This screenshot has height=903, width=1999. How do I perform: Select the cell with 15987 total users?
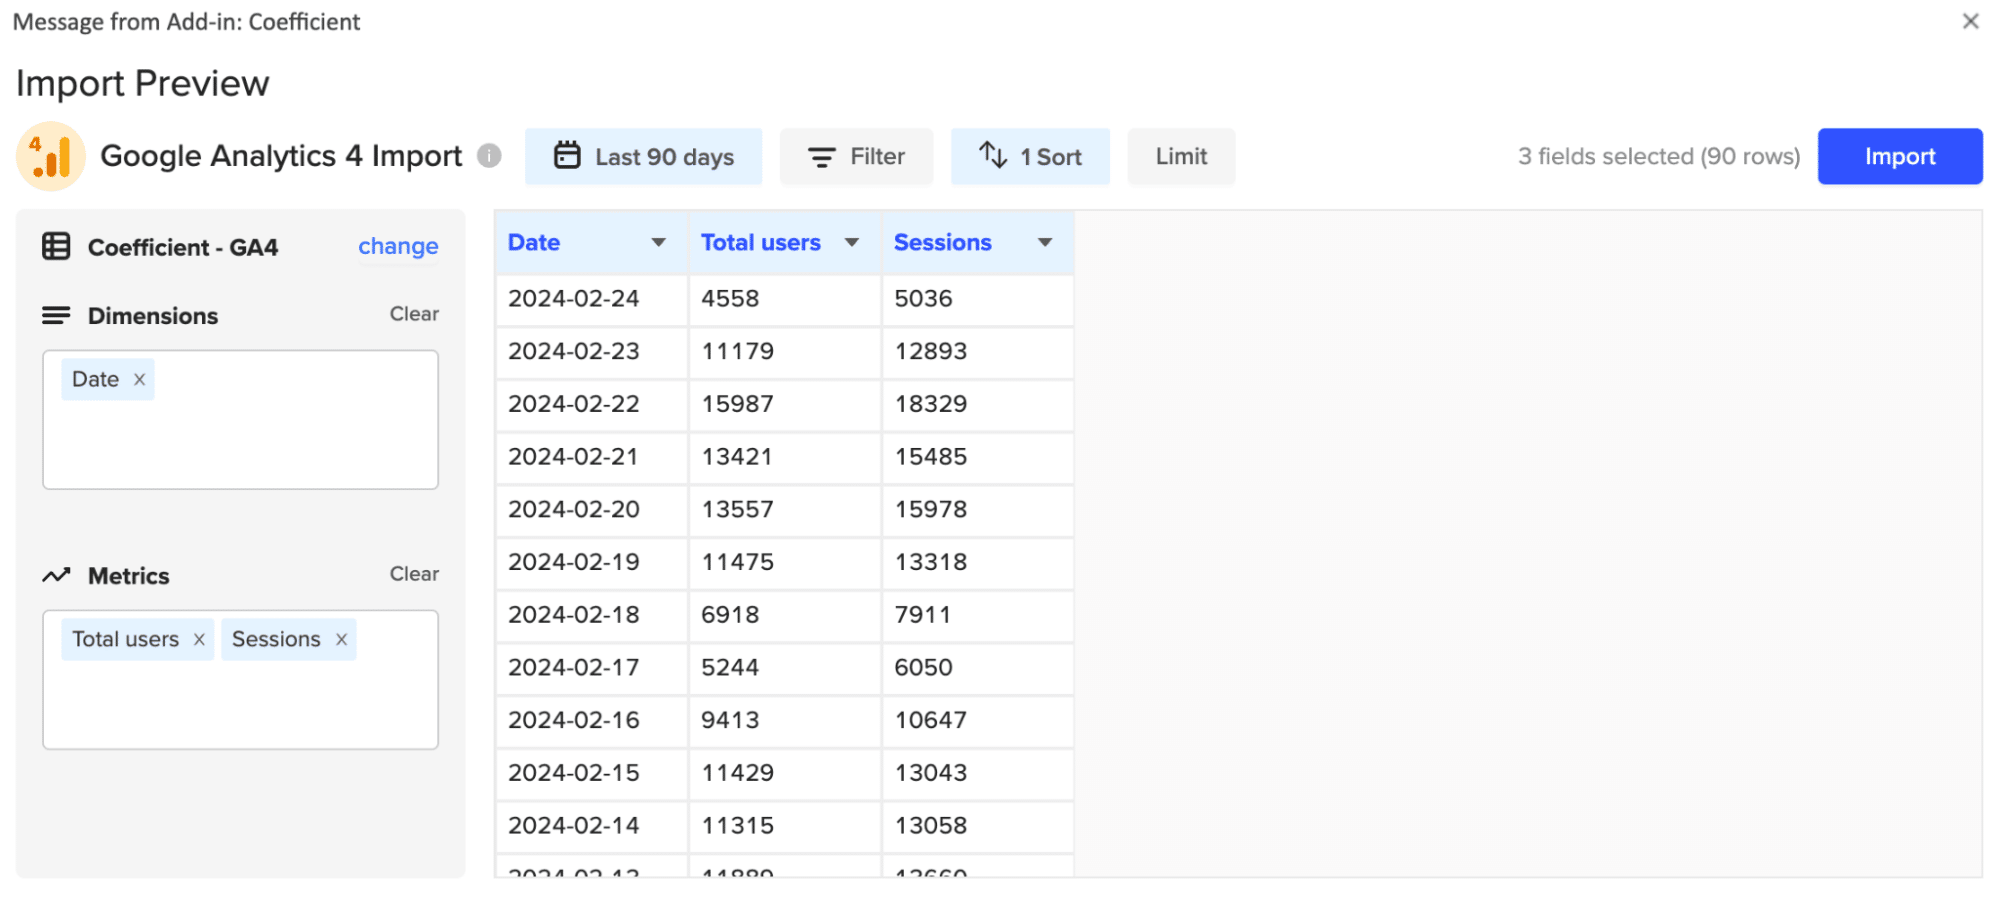point(784,405)
